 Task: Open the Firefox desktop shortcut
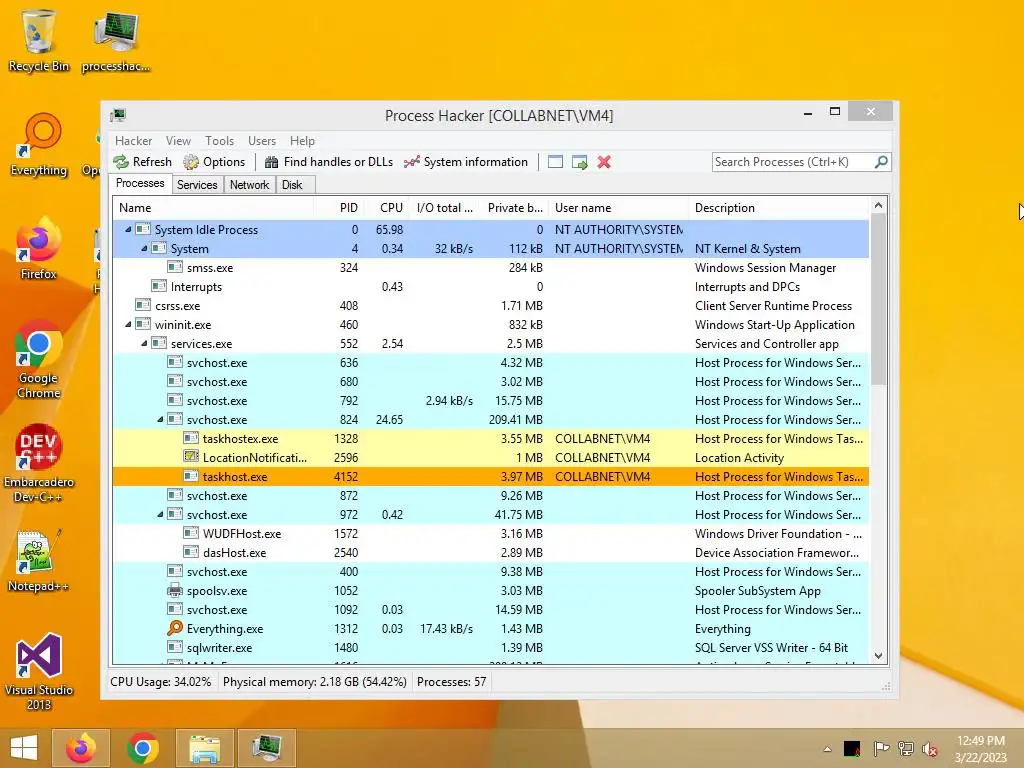pyautogui.click(x=39, y=249)
